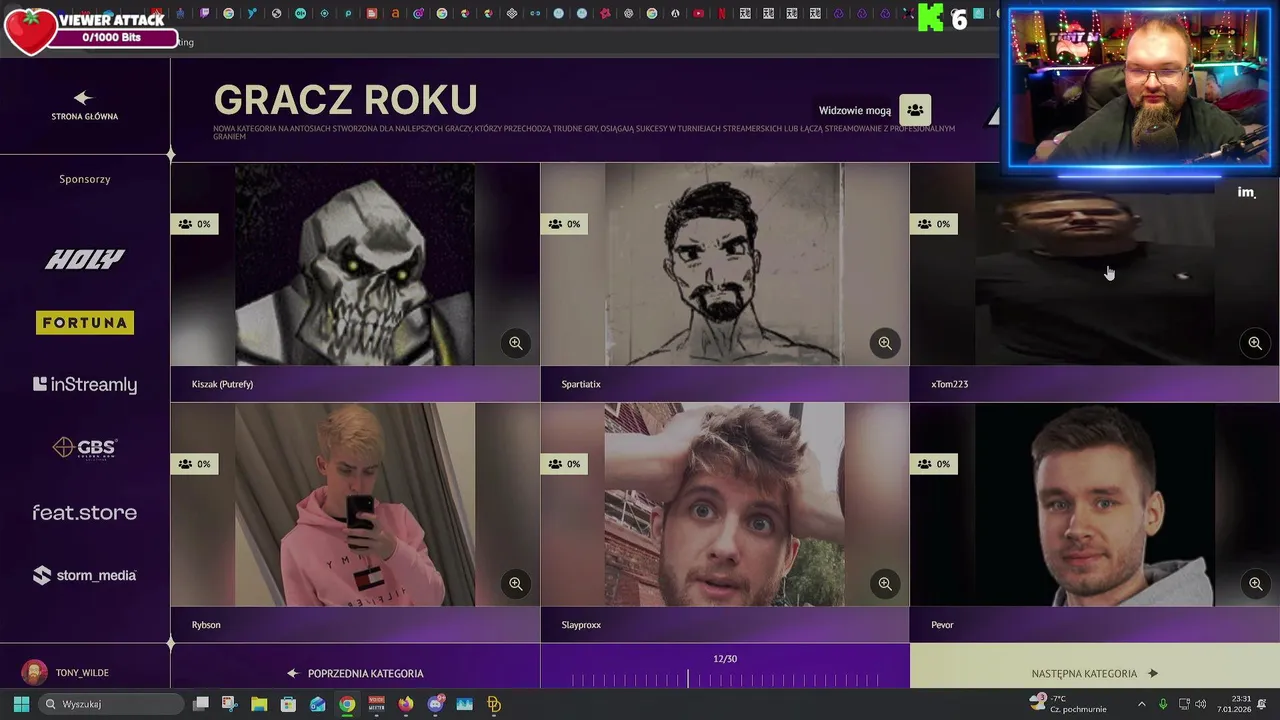Click the 12/30 category progress bar
The height and width of the screenshot is (720, 1280).
(725, 679)
